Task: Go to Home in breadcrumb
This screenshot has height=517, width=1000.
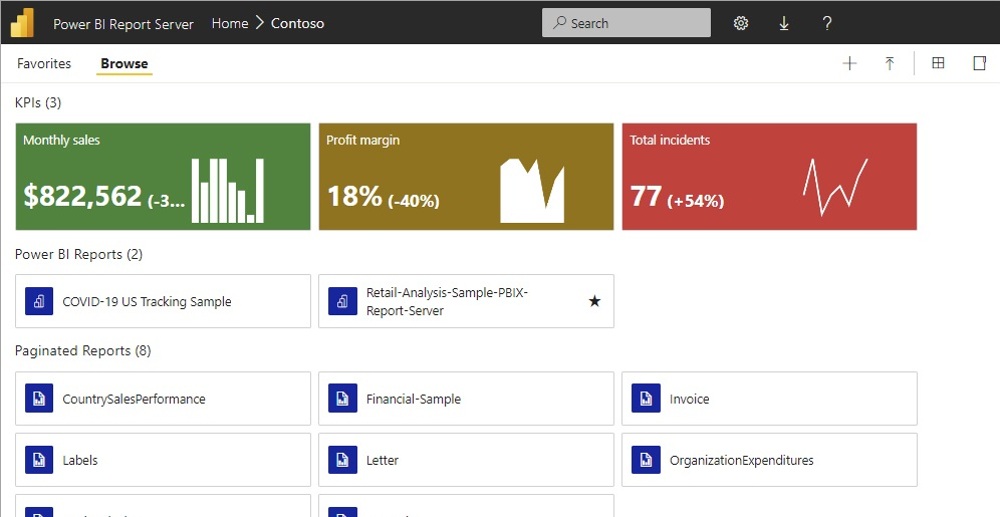Action: pos(230,23)
